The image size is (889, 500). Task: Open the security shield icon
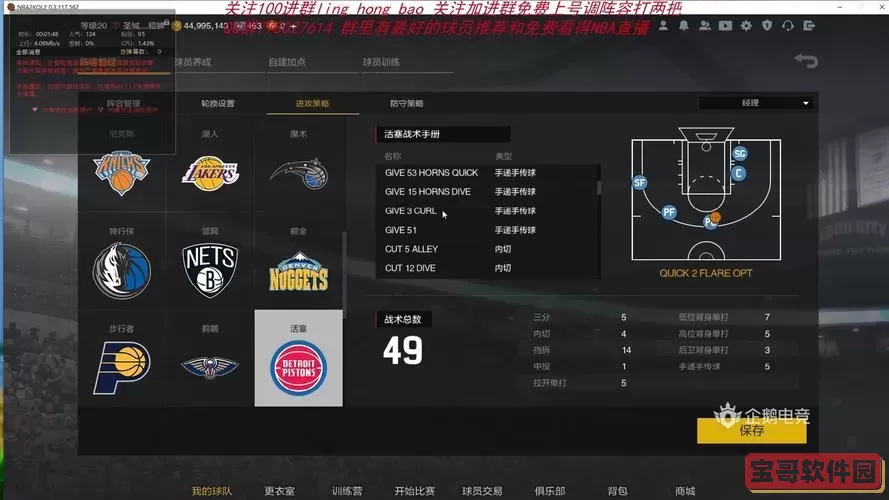point(767,26)
